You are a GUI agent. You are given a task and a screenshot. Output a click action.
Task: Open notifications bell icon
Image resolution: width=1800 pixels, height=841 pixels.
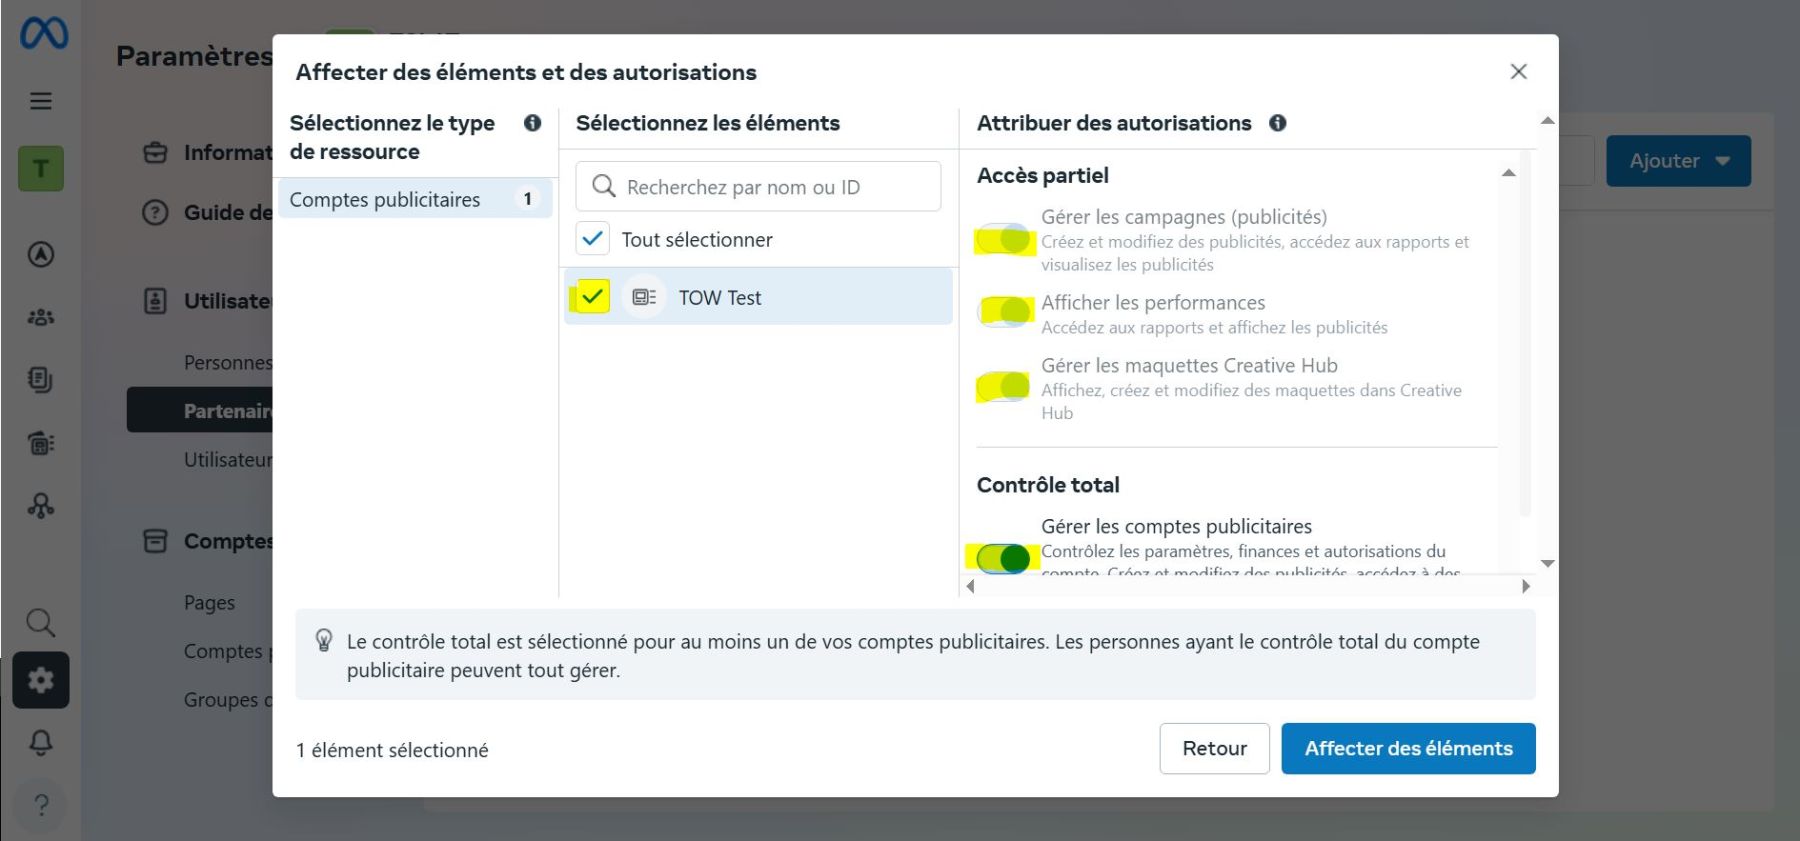(x=41, y=742)
